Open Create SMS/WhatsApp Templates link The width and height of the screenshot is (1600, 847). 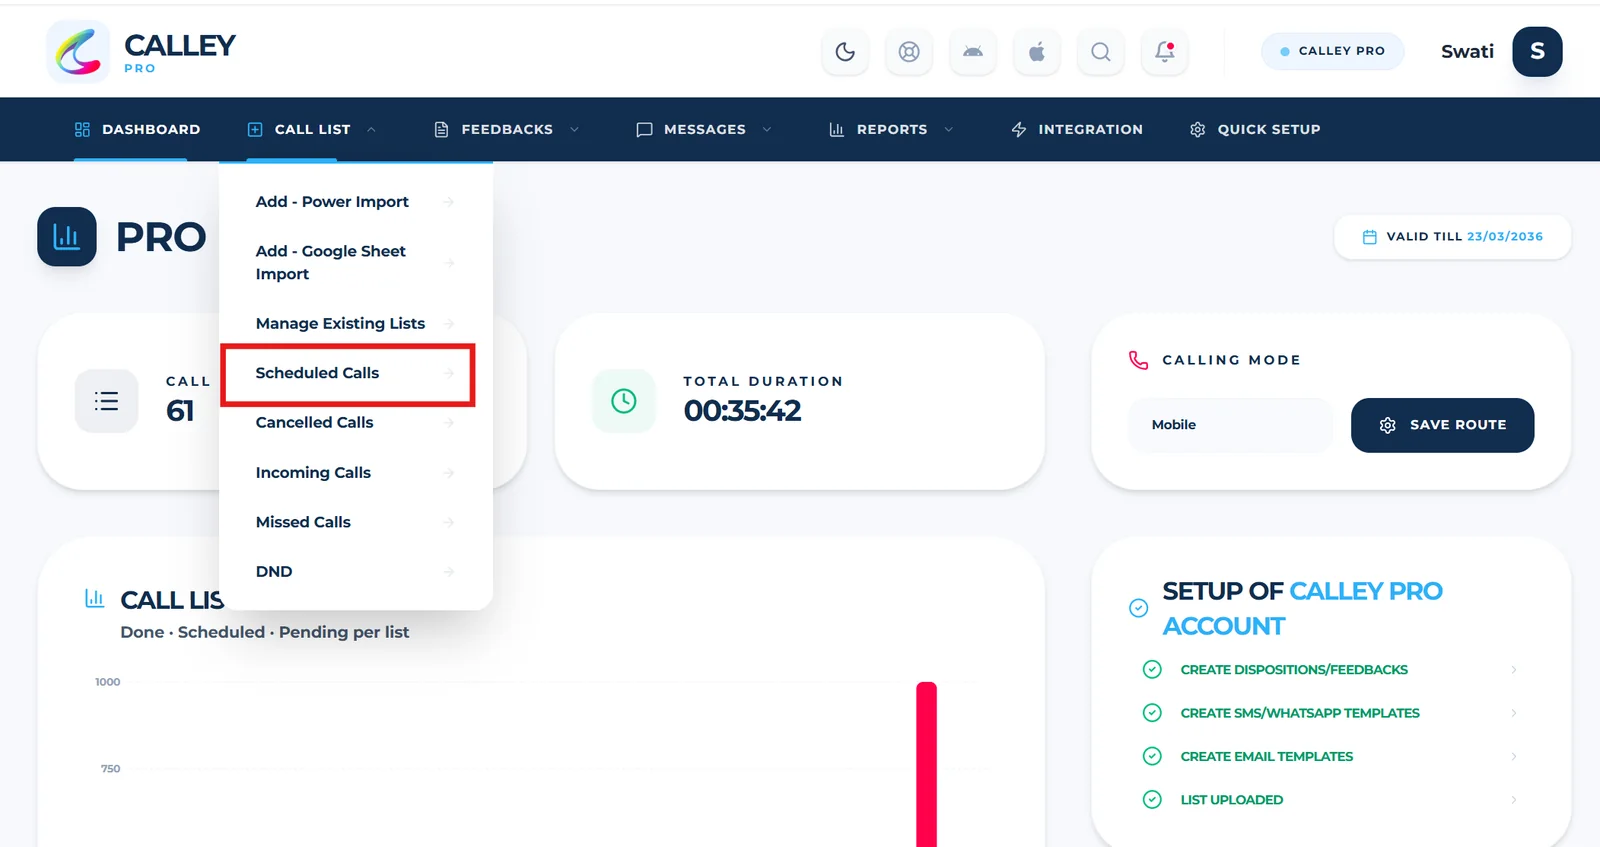click(x=1300, y=713)
